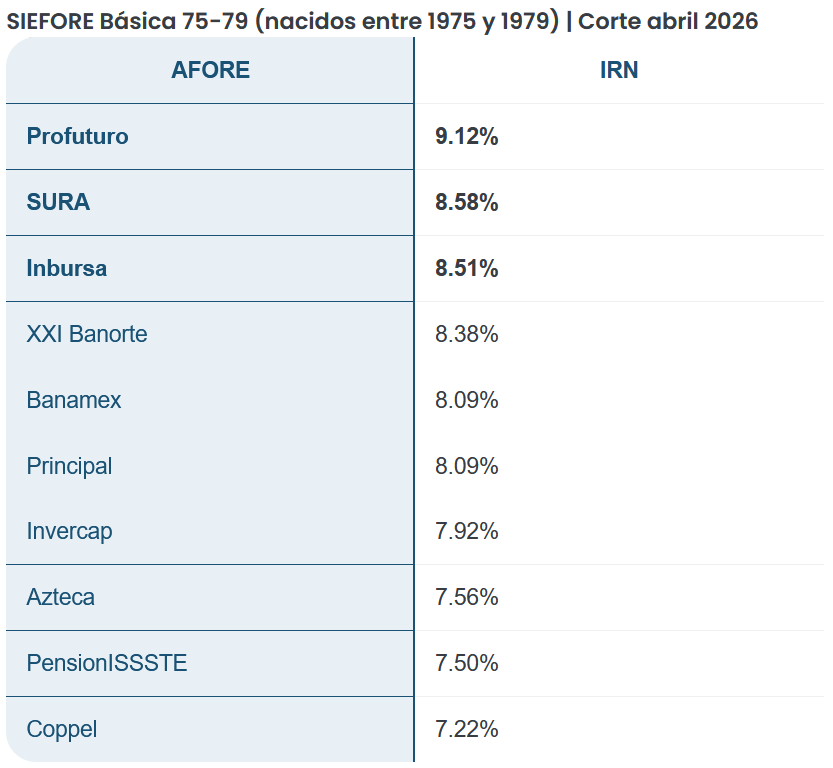Select the XXI Banorte row name
This screenshot has height=768, width=833.
(x=87, y=334)
